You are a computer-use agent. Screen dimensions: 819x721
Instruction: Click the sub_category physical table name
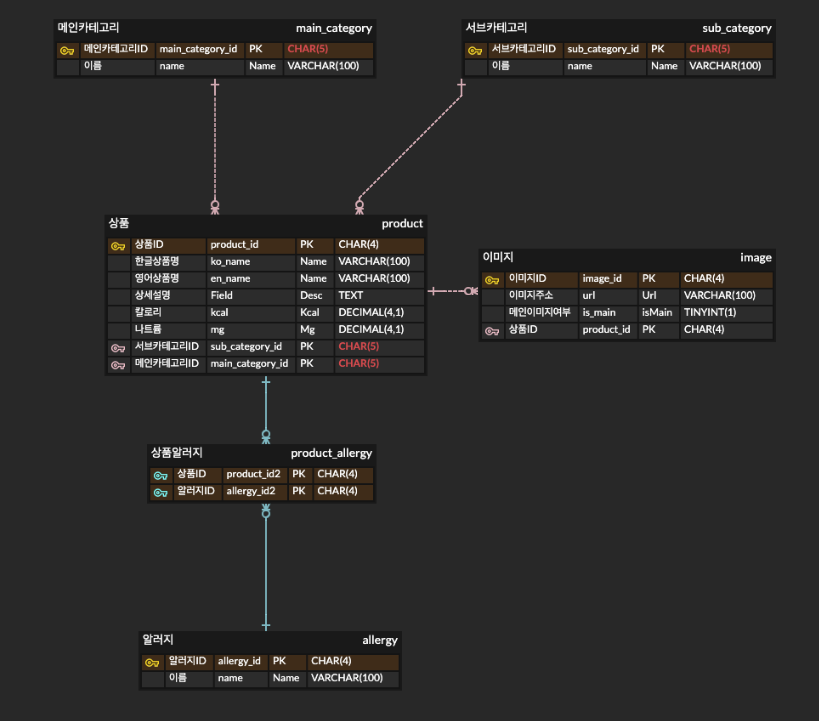point(736,28)
